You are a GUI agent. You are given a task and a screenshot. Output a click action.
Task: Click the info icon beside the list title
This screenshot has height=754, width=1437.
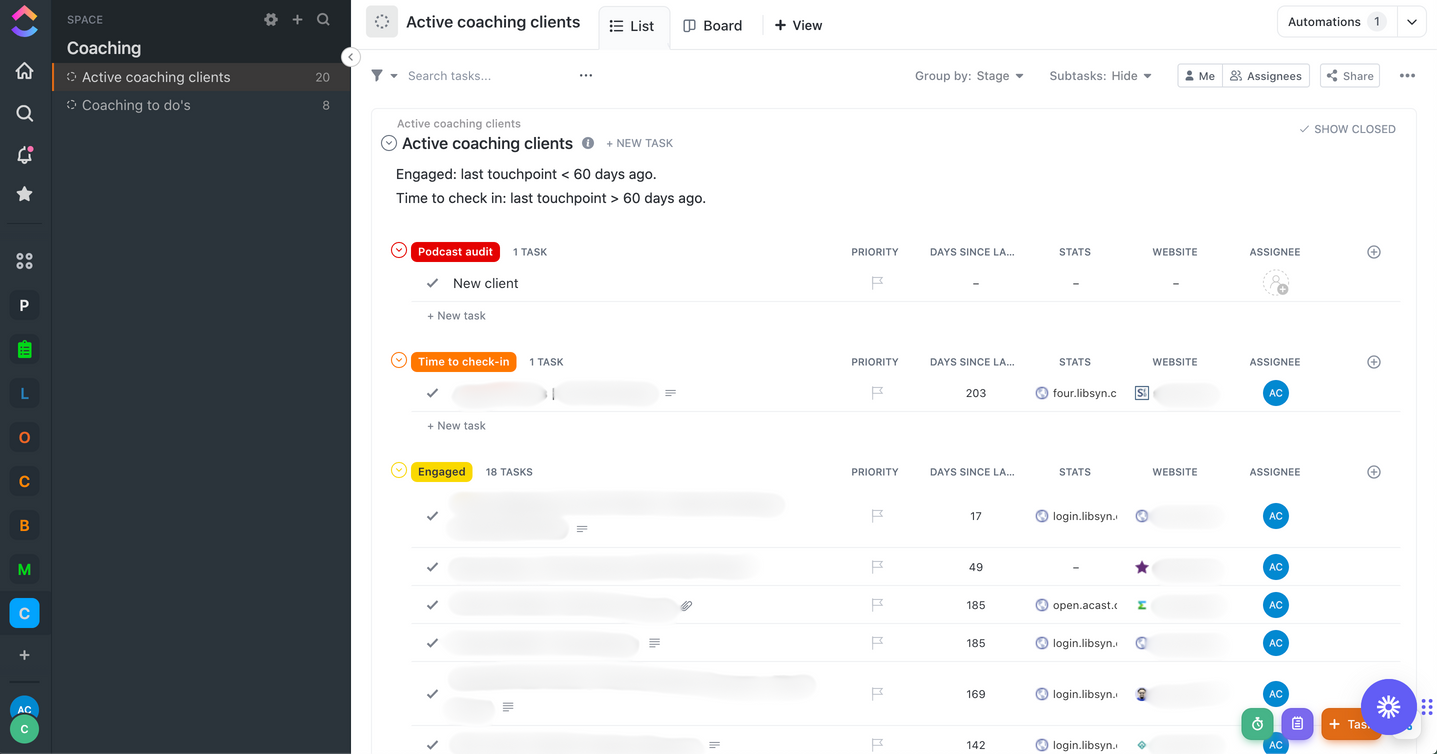tap(588, 143)
